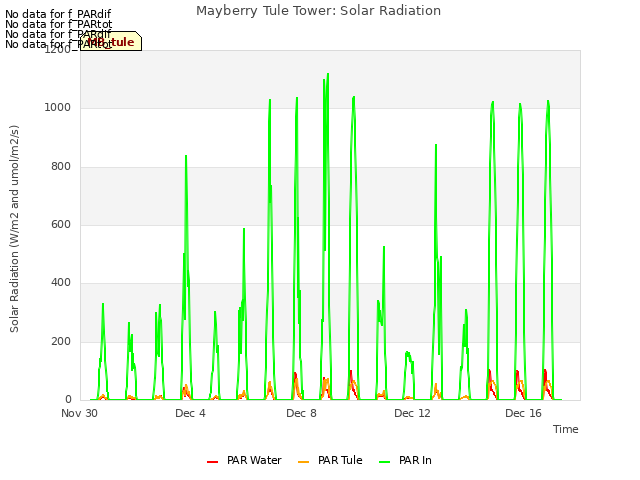This screenshot has height=480, width=640.
Task: Click the Dec 16 x-axis tick label
Action: 523,413
